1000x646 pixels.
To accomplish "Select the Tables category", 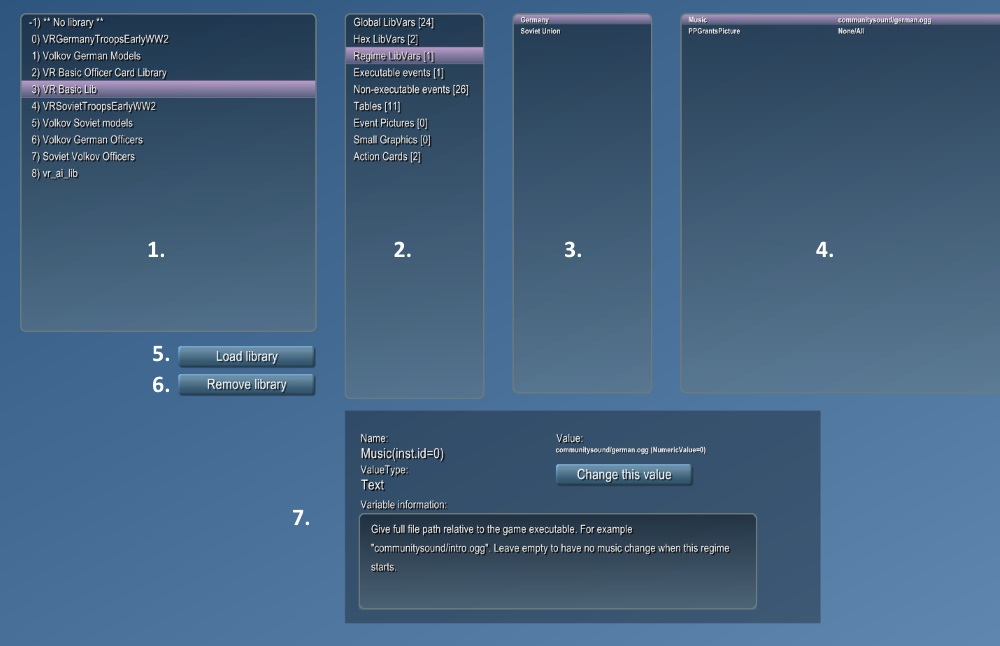I will [378, 106].
